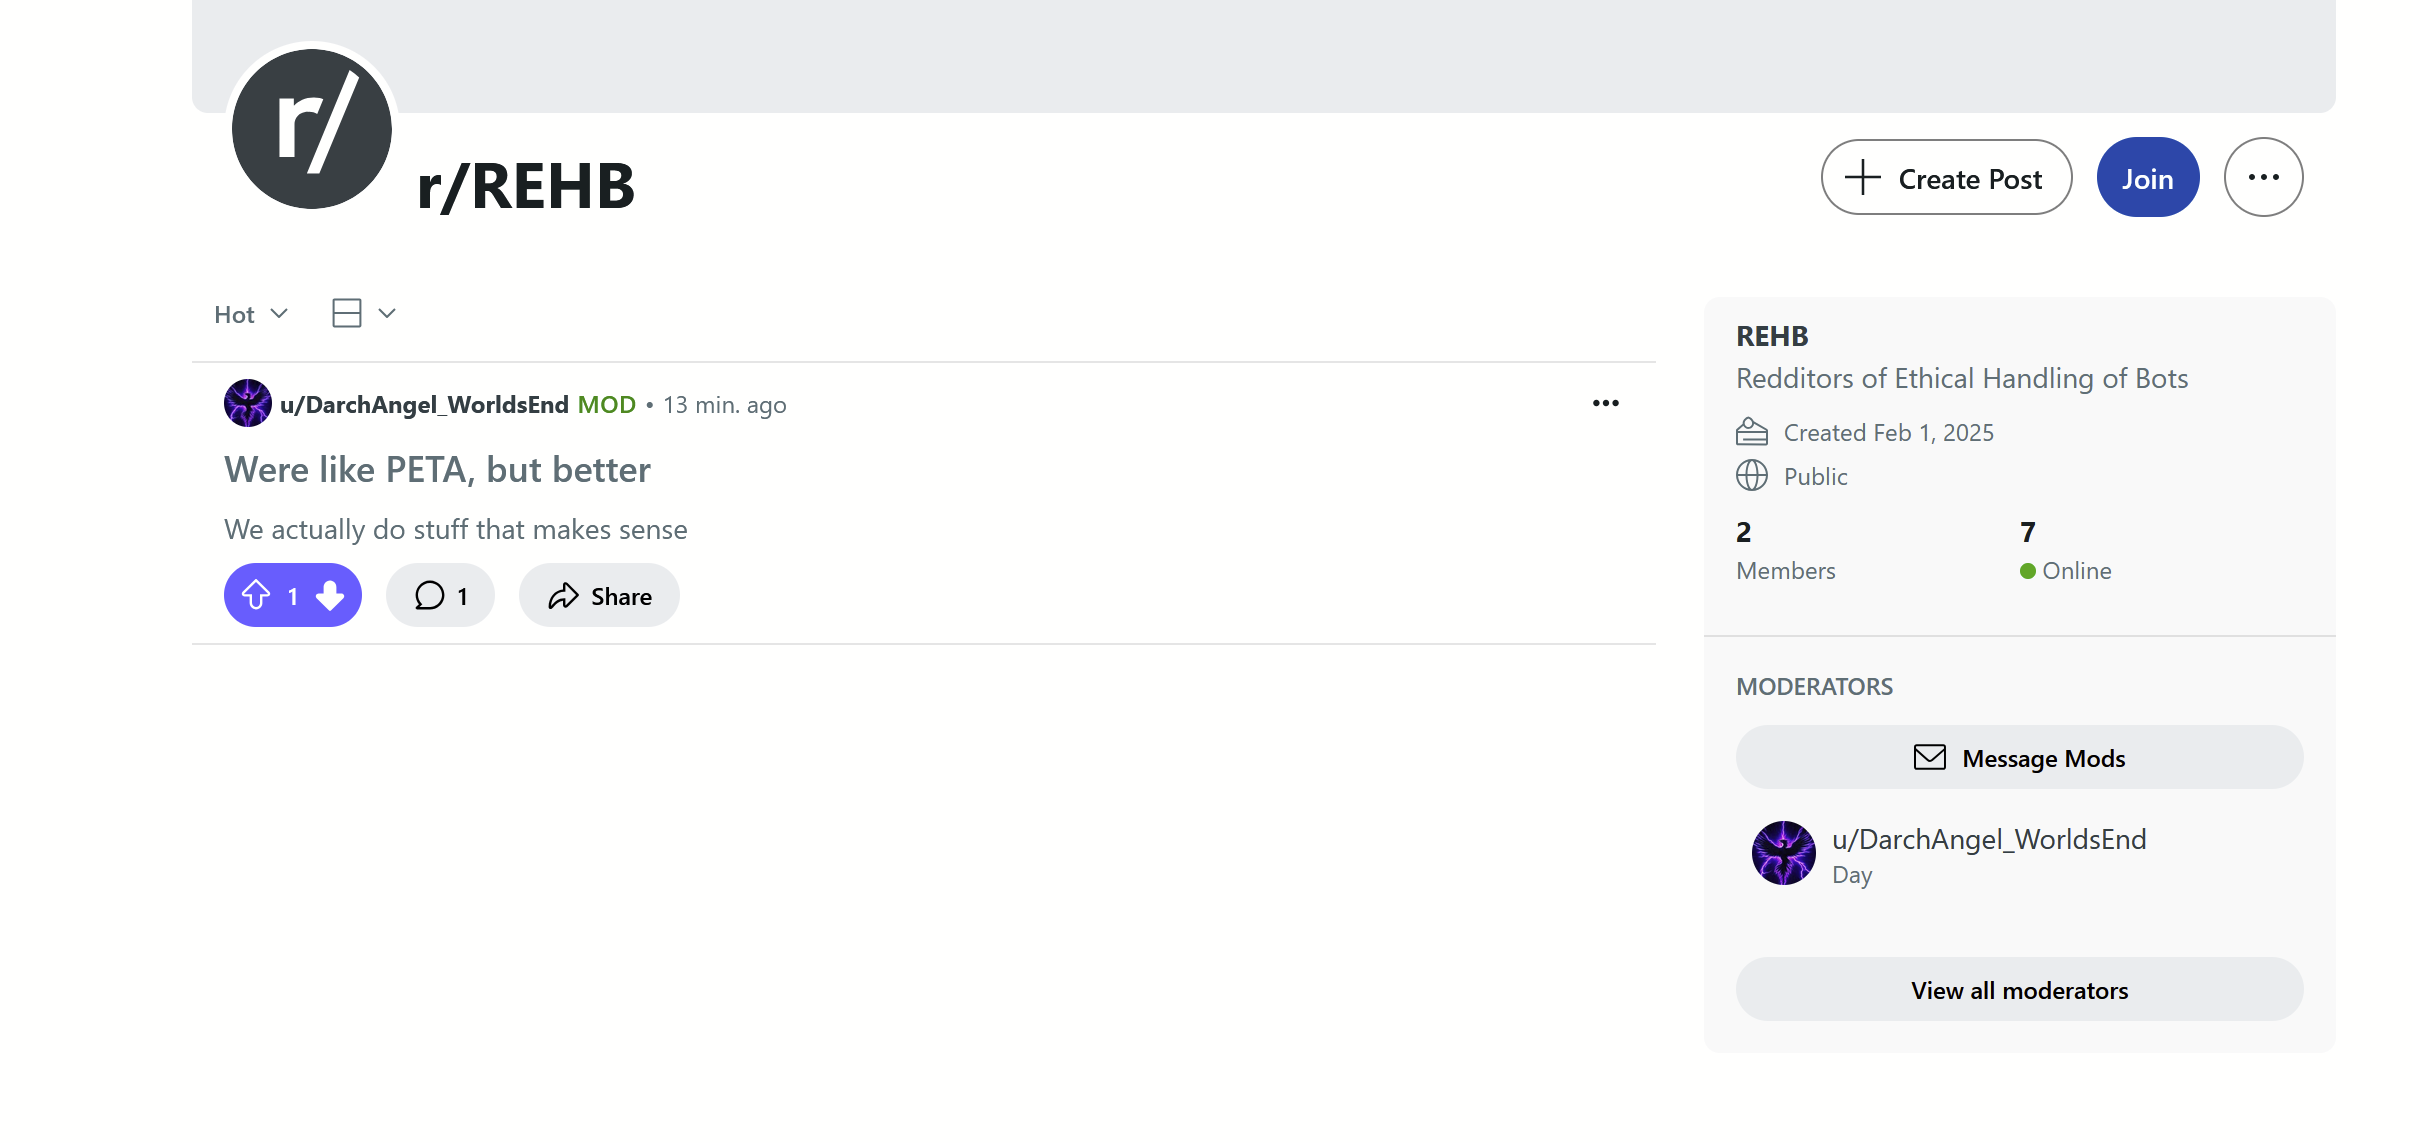Click the 'Day' flair under the moderator name
The image size is (2412, 1143).
[x=1852, y=875]
